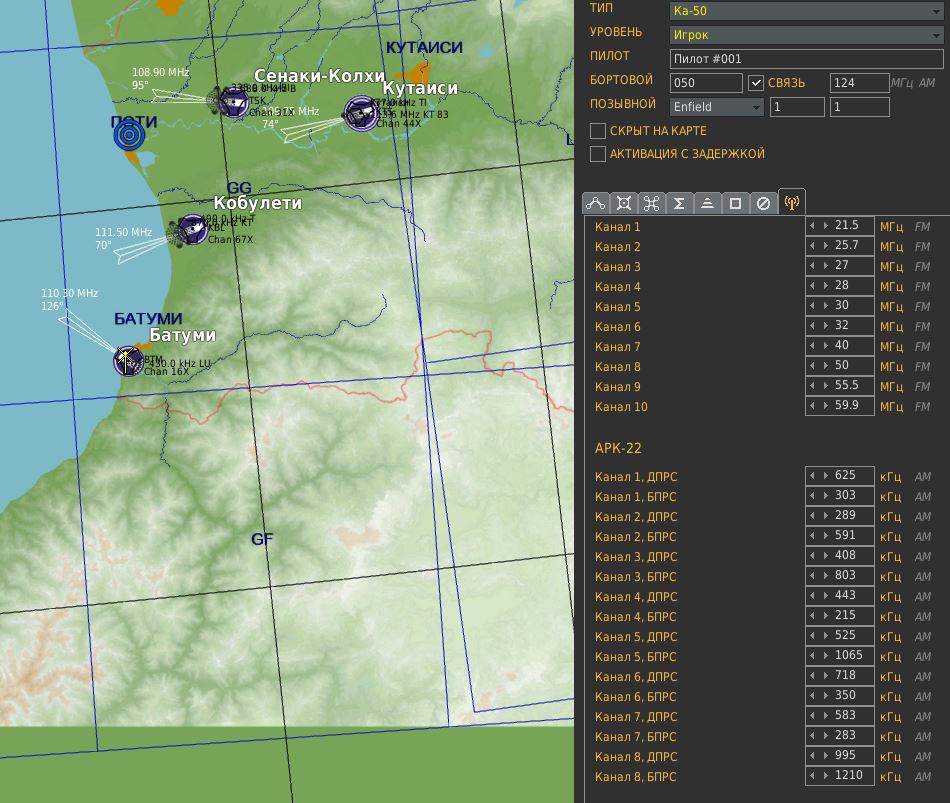Decrease Канал 4 frequency with left arrow
Image resolution: width=950 pixels, height=803 pixels.
(x=812, y=285)
